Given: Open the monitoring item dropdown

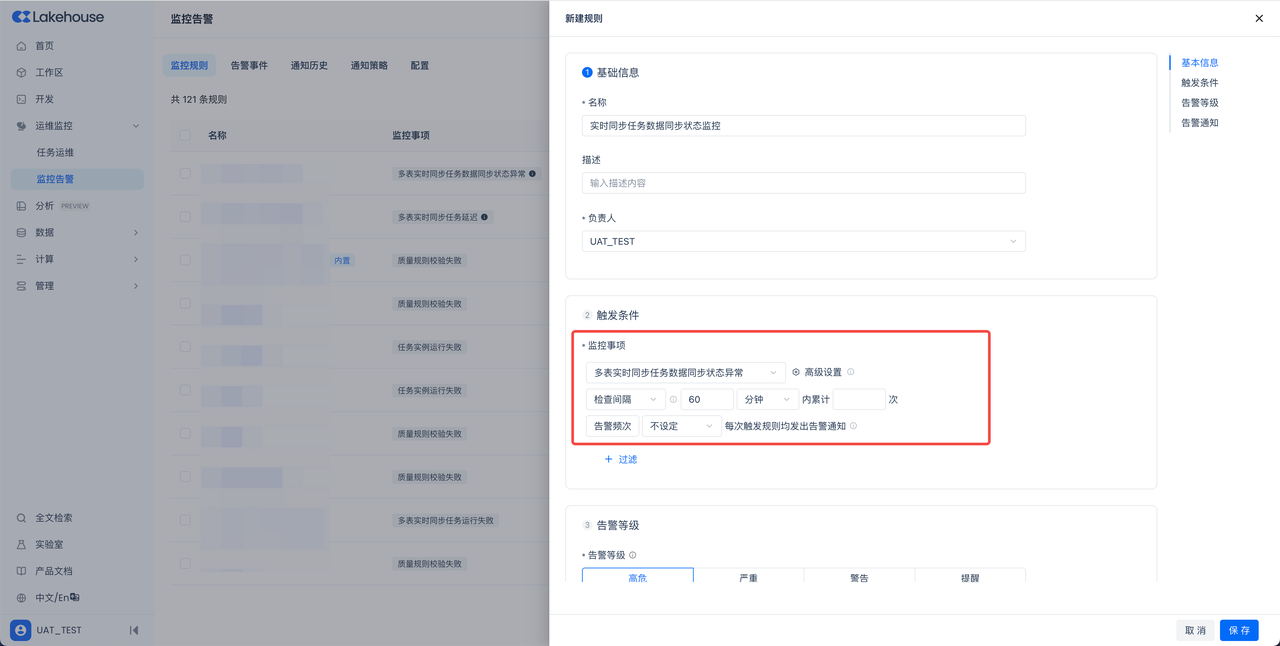Looking at the screenshot, I should coord(685,373).
